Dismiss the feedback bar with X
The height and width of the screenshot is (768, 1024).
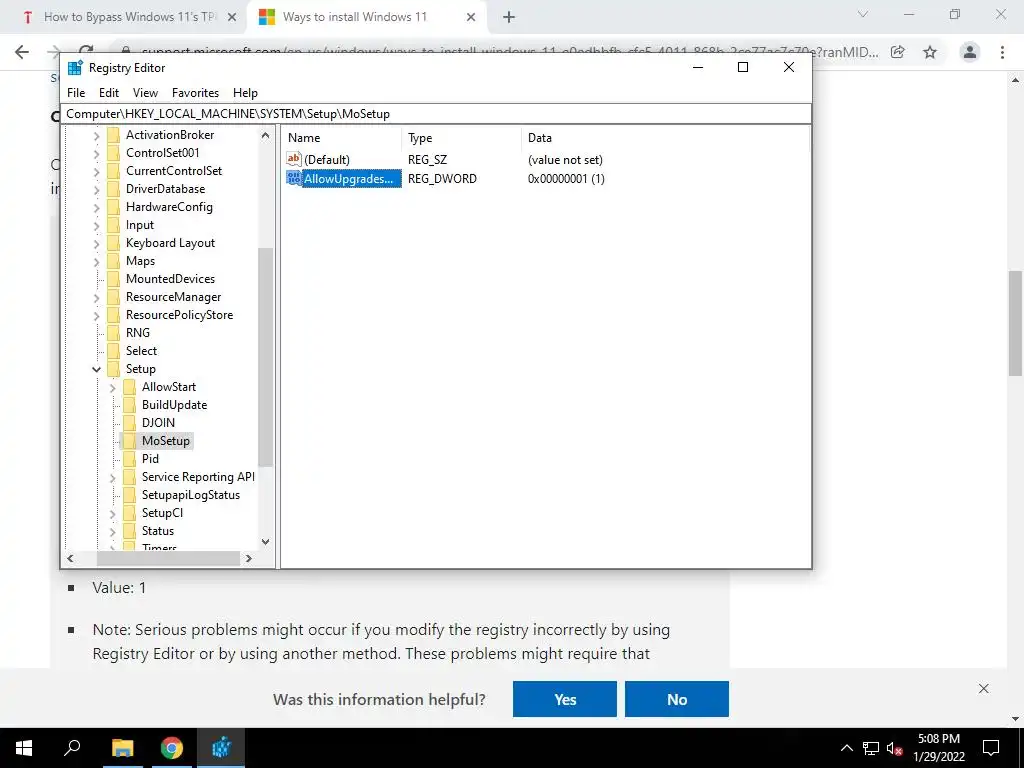pos(984,688)
